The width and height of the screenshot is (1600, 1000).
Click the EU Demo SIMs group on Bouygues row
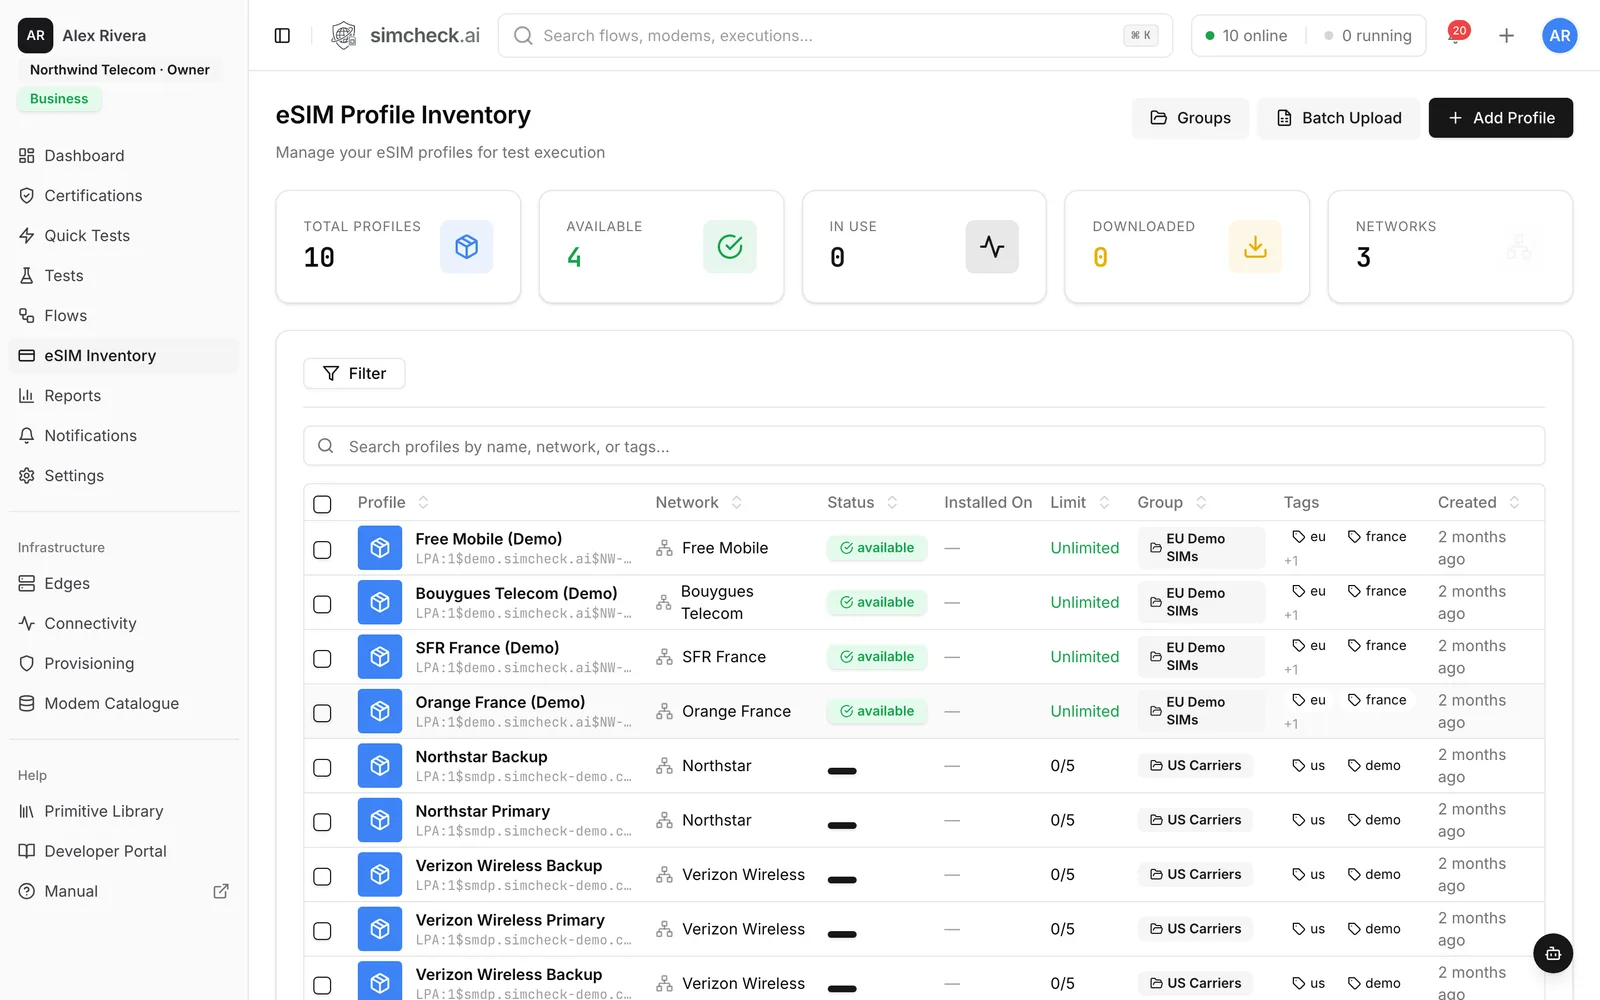1201,602
